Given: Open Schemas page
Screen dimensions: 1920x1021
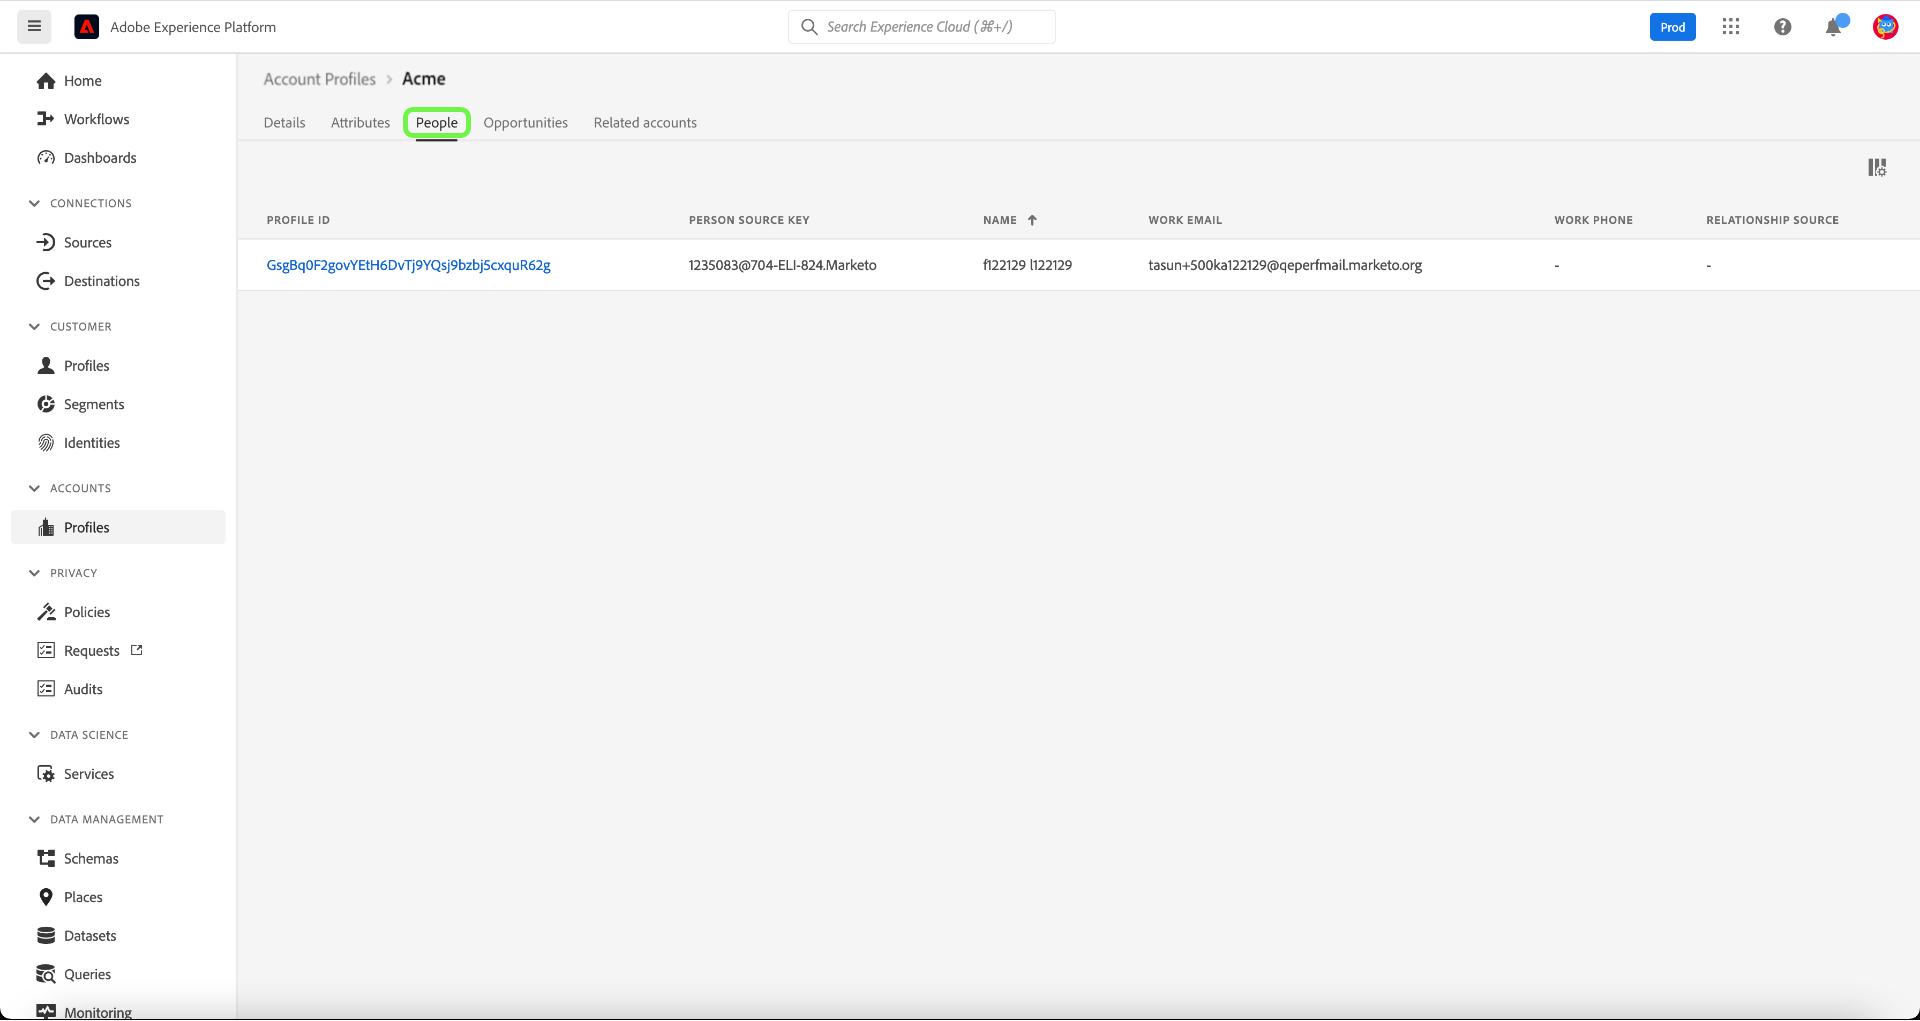Looking at the screenshot, I should click(91, 859).
